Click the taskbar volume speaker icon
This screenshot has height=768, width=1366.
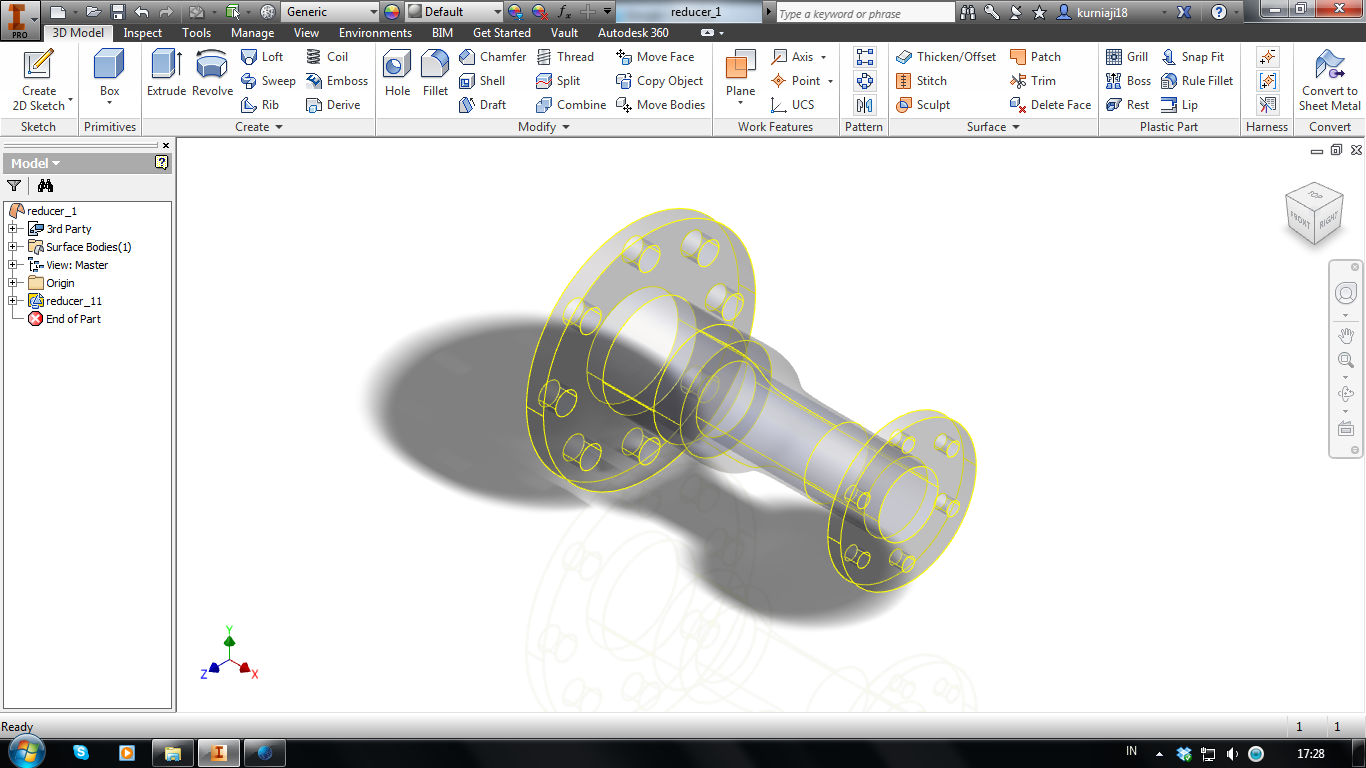tap(1232, 753)
